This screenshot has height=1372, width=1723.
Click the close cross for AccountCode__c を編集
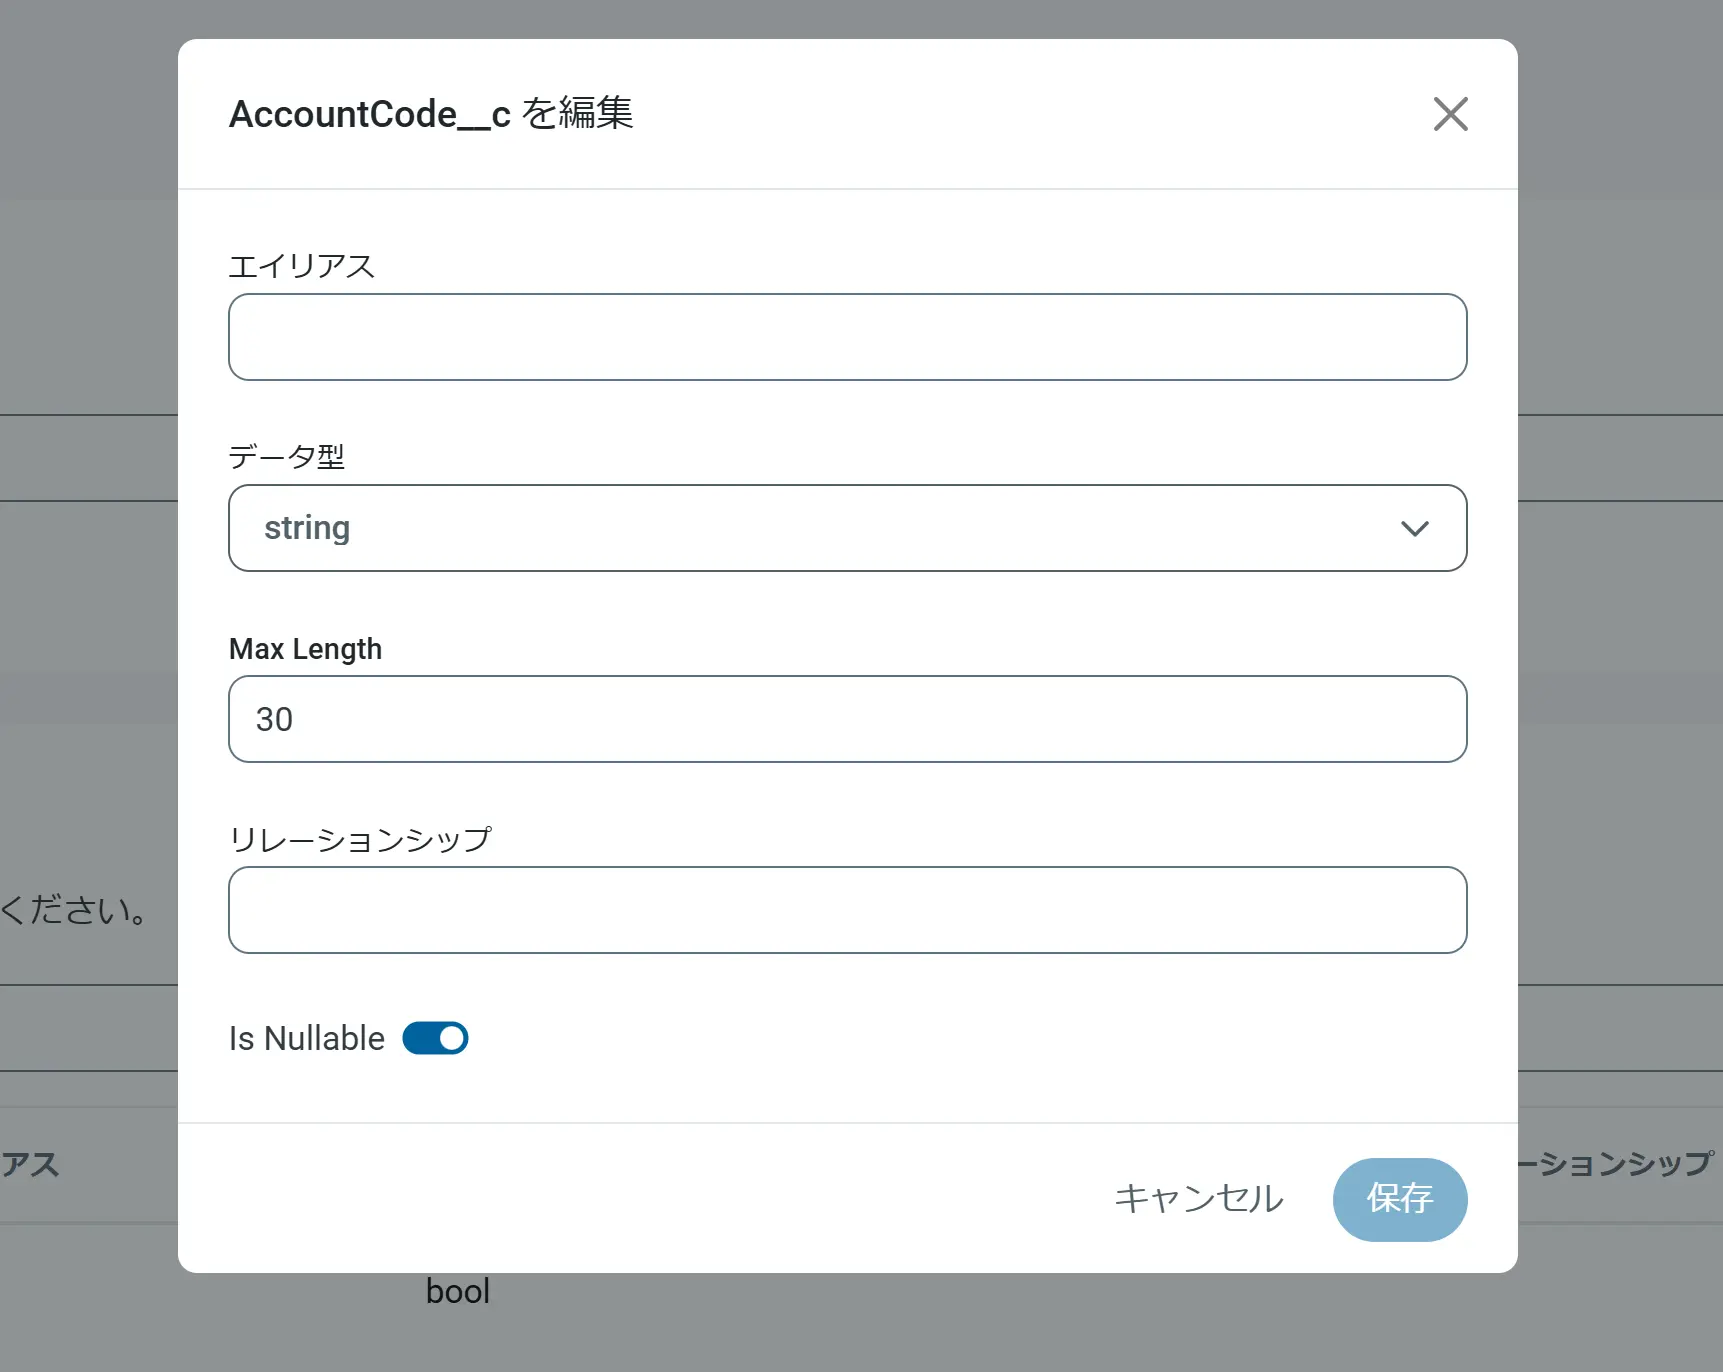(1450, 114)
